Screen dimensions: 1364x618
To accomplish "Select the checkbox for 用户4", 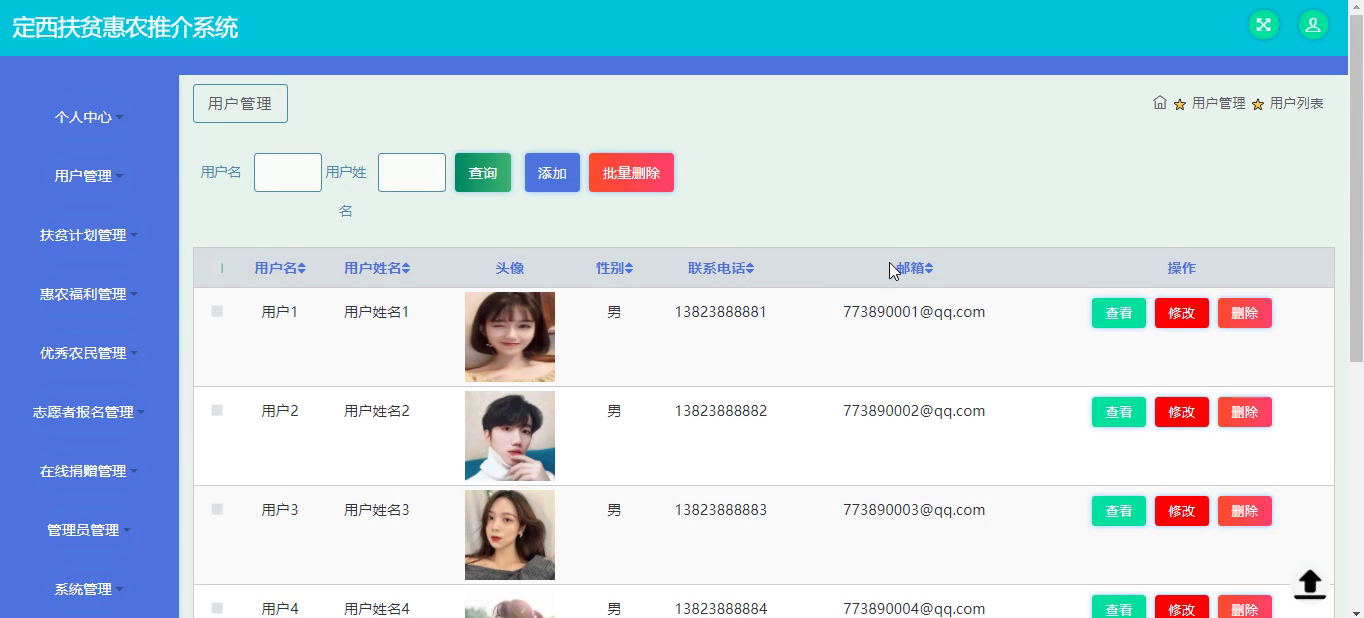I will (217, 608).
